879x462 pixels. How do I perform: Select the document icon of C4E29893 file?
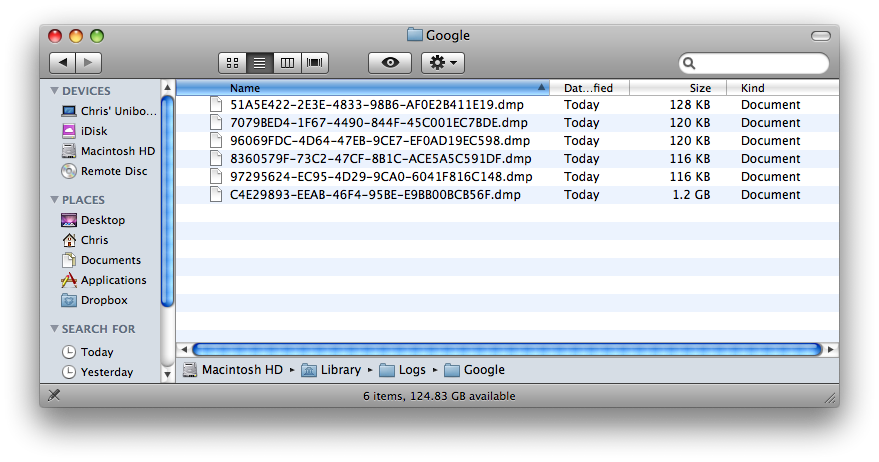tap(216, 194)
